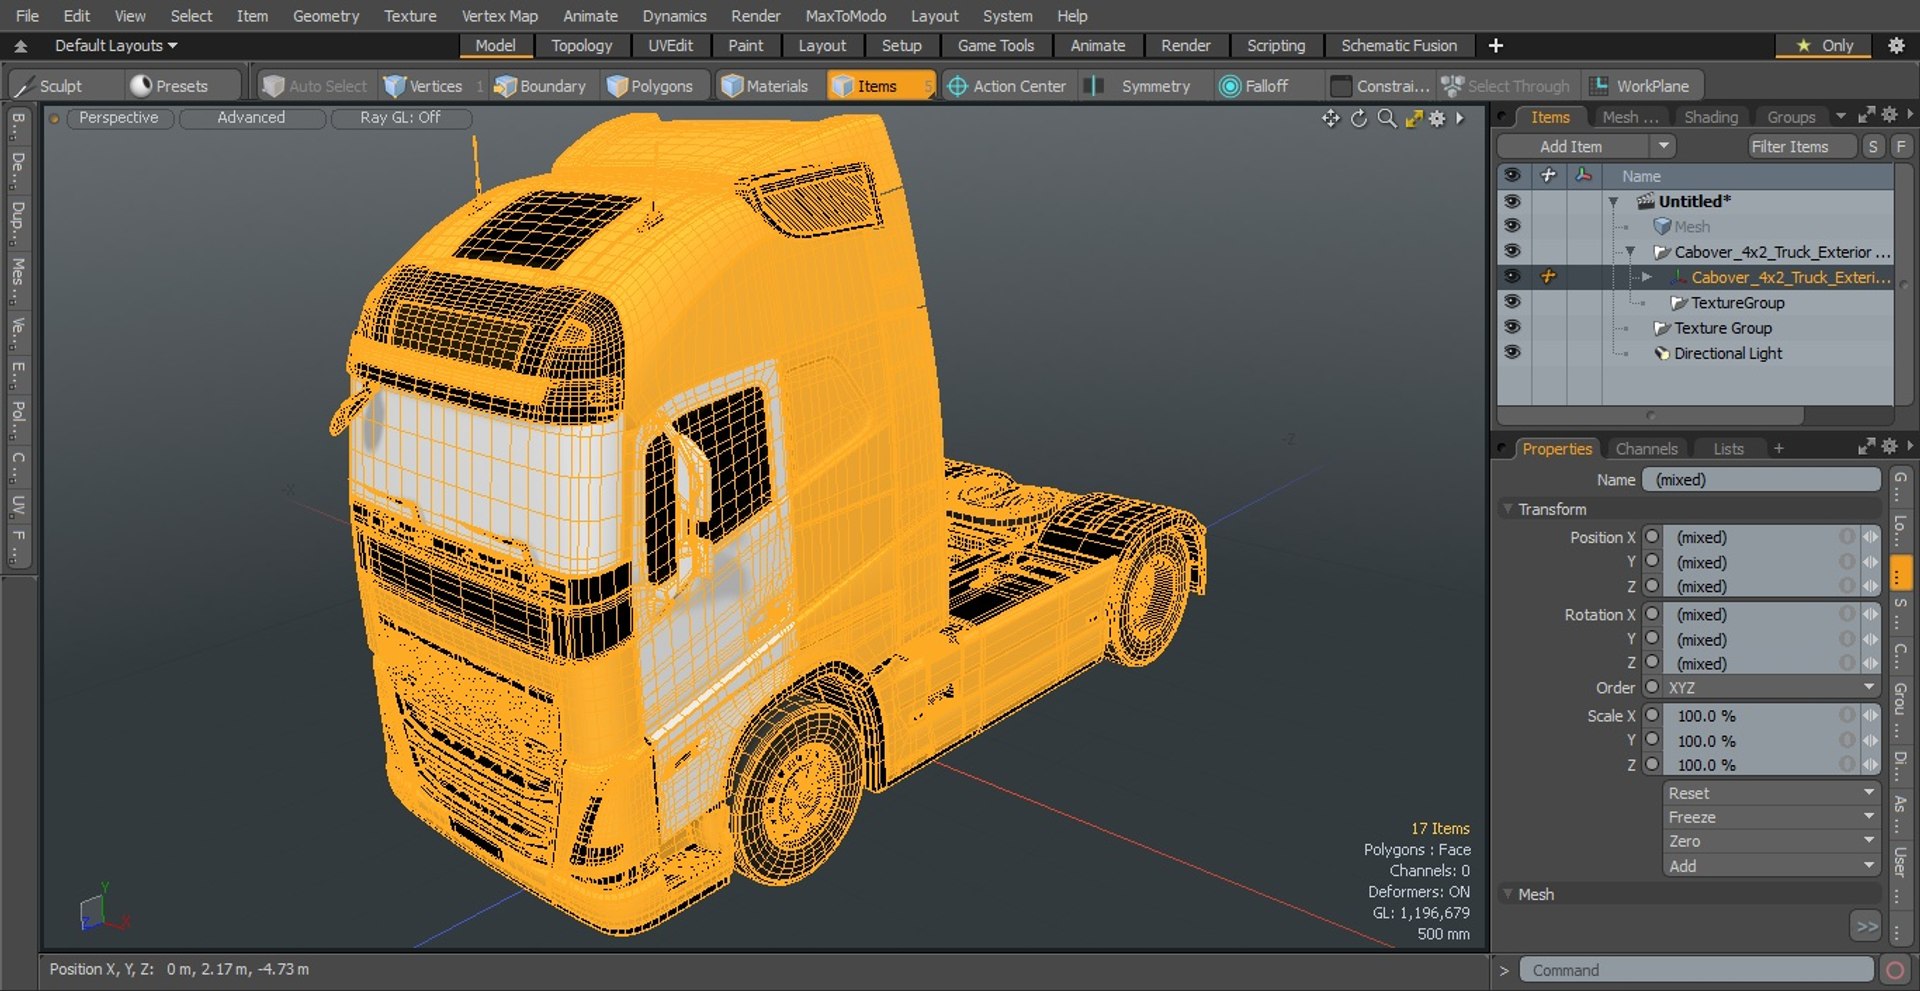The width and height of the screenshot is (1920, 991).
Task: Click the Reset button
Action: [1771, 793]
